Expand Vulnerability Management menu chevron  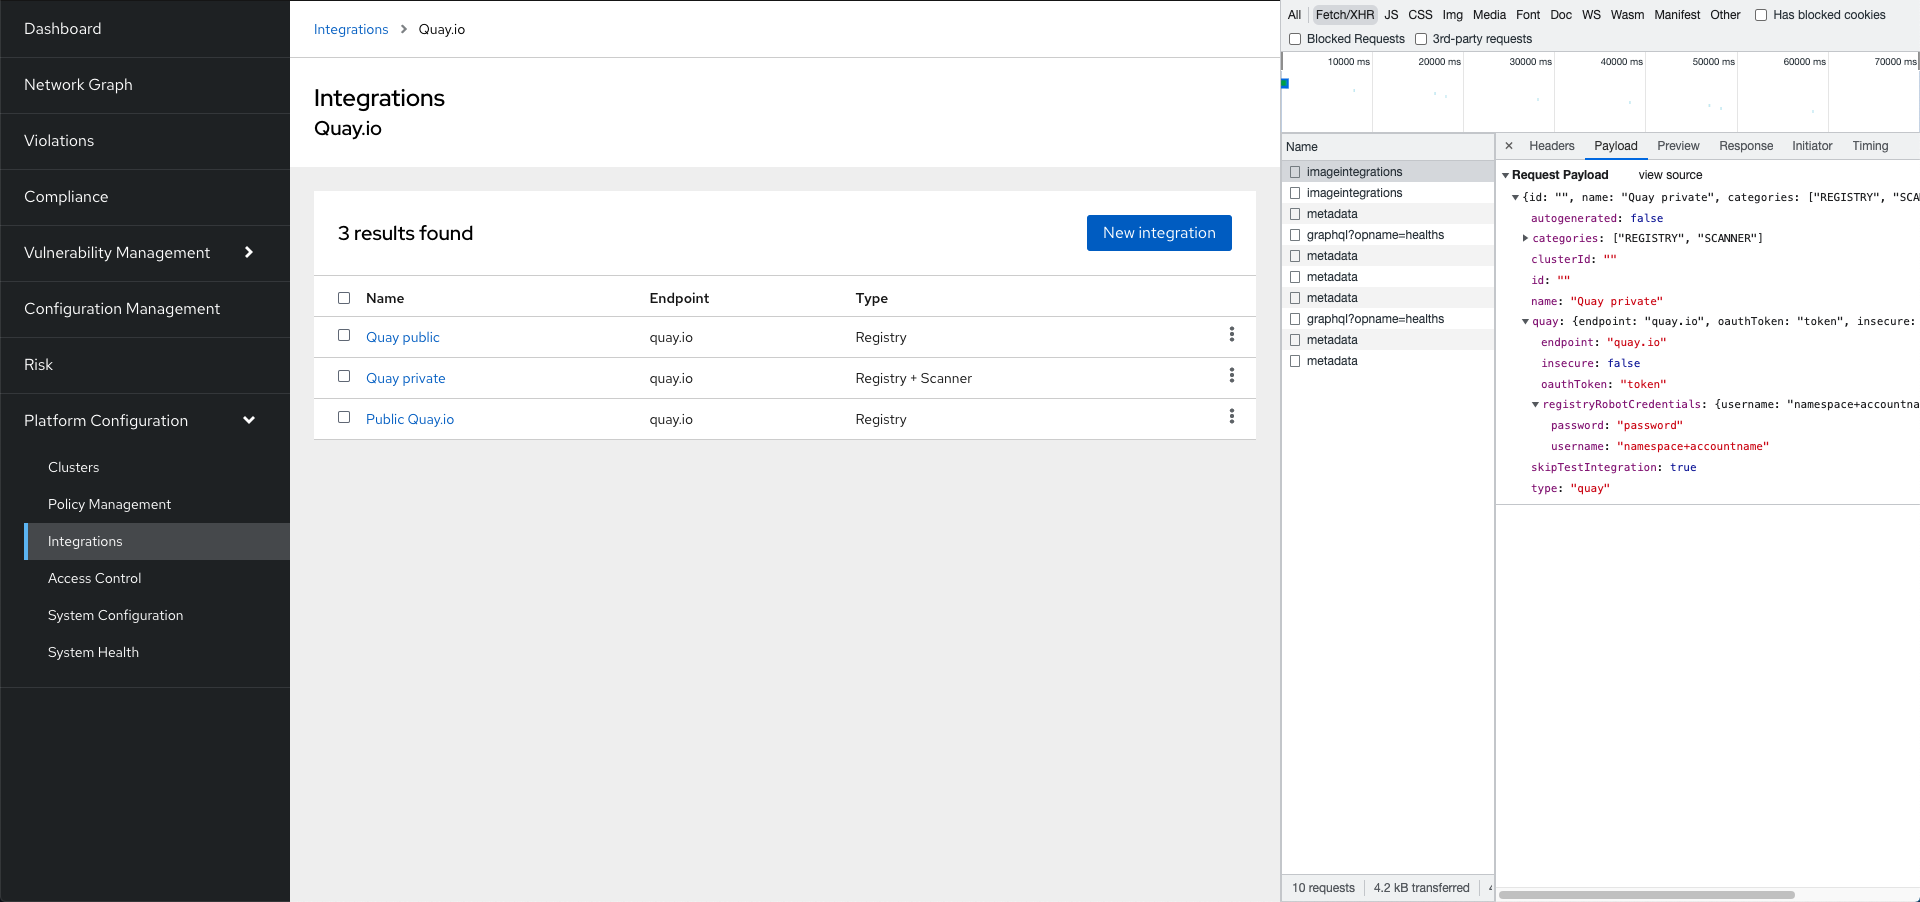(x=249, y=252)
